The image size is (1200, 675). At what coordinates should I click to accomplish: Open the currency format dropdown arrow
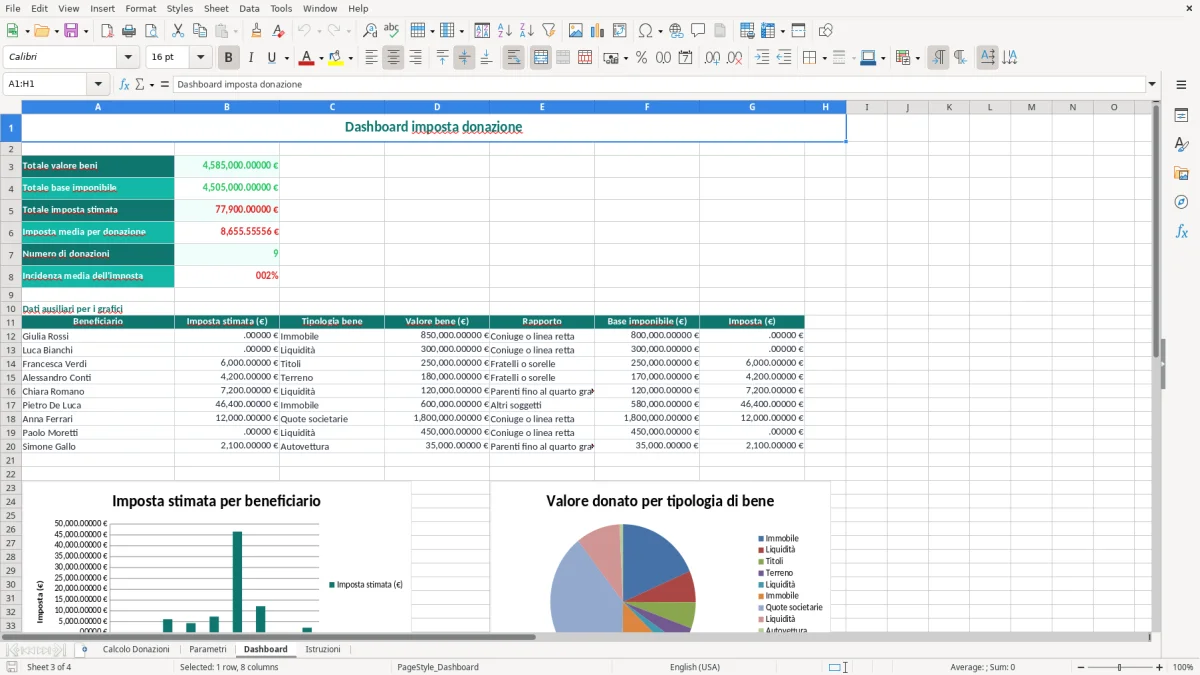[625, 58]
